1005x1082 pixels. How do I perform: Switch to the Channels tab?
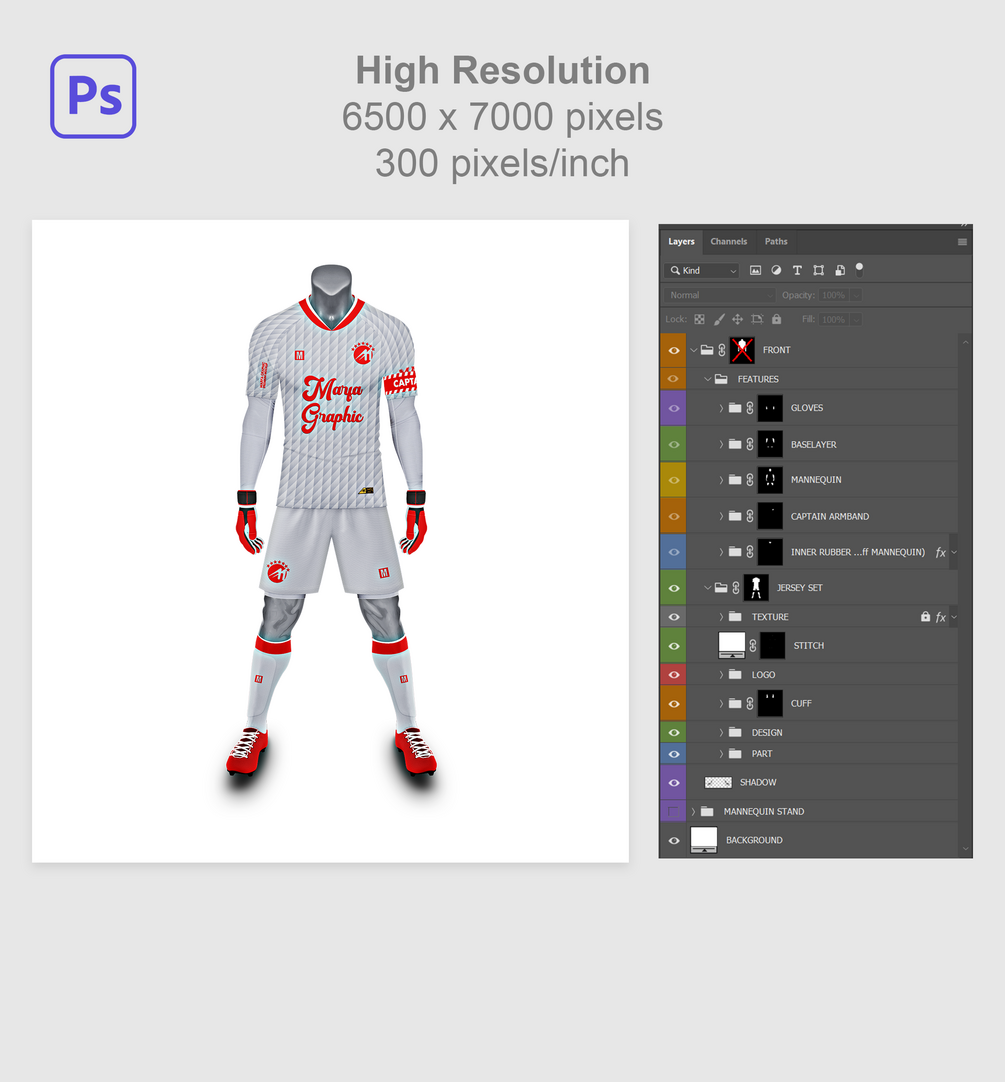coord(728,242)
